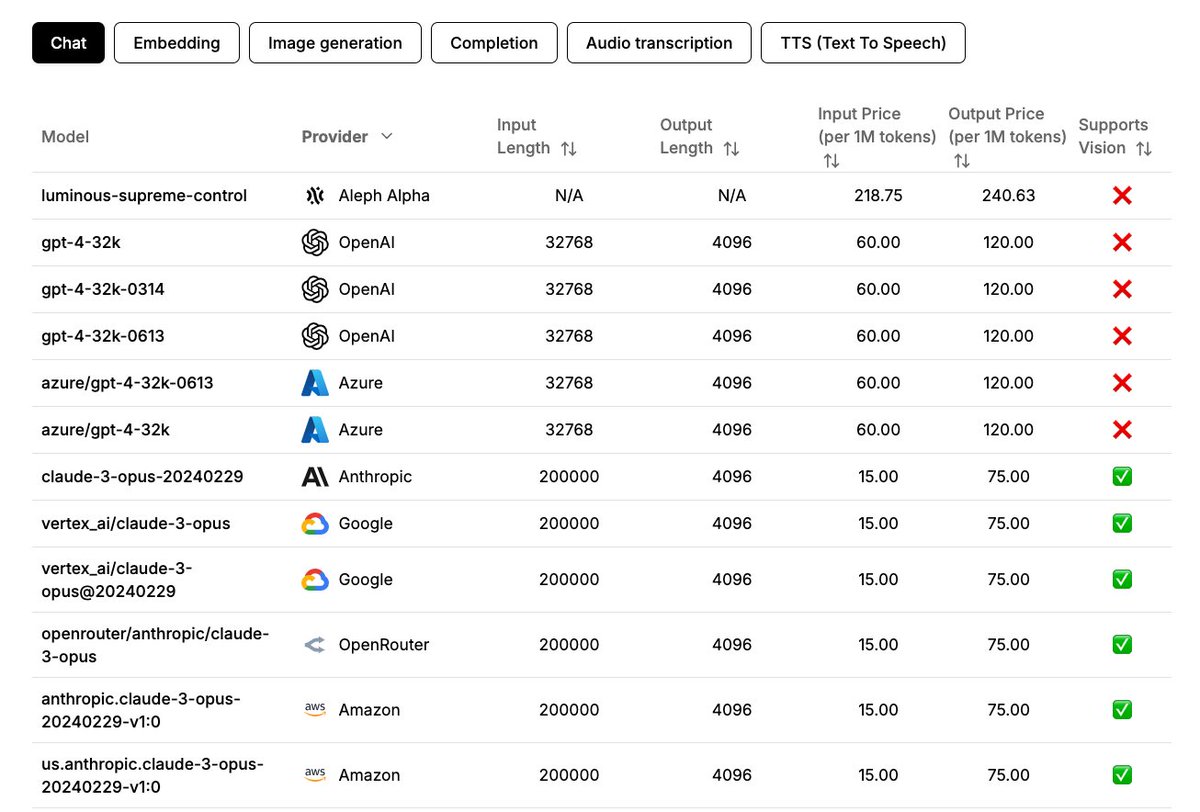
Task: Sort by Output Price arrows icon
Action: tap(961, 160)
